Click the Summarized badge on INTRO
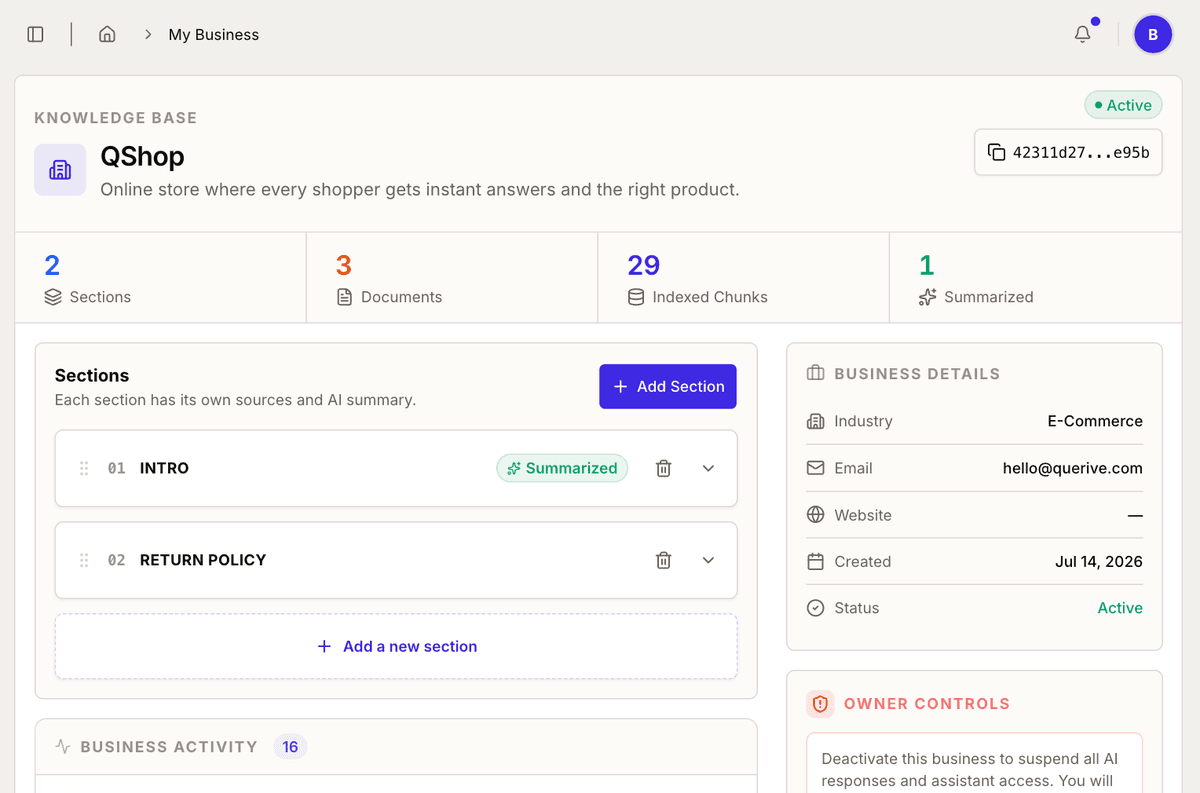This screenshot has height=793, width=1200. 562,468
